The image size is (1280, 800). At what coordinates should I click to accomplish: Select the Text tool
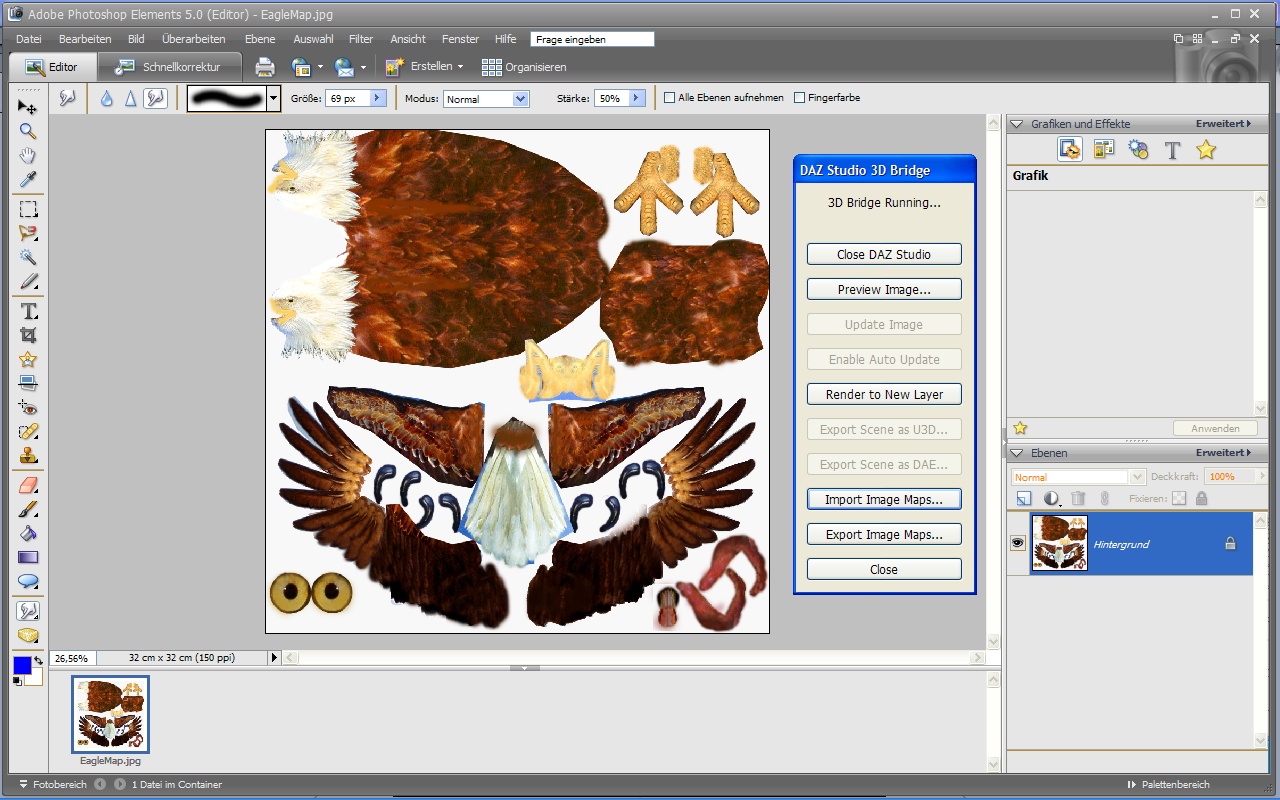click(28, 311)
